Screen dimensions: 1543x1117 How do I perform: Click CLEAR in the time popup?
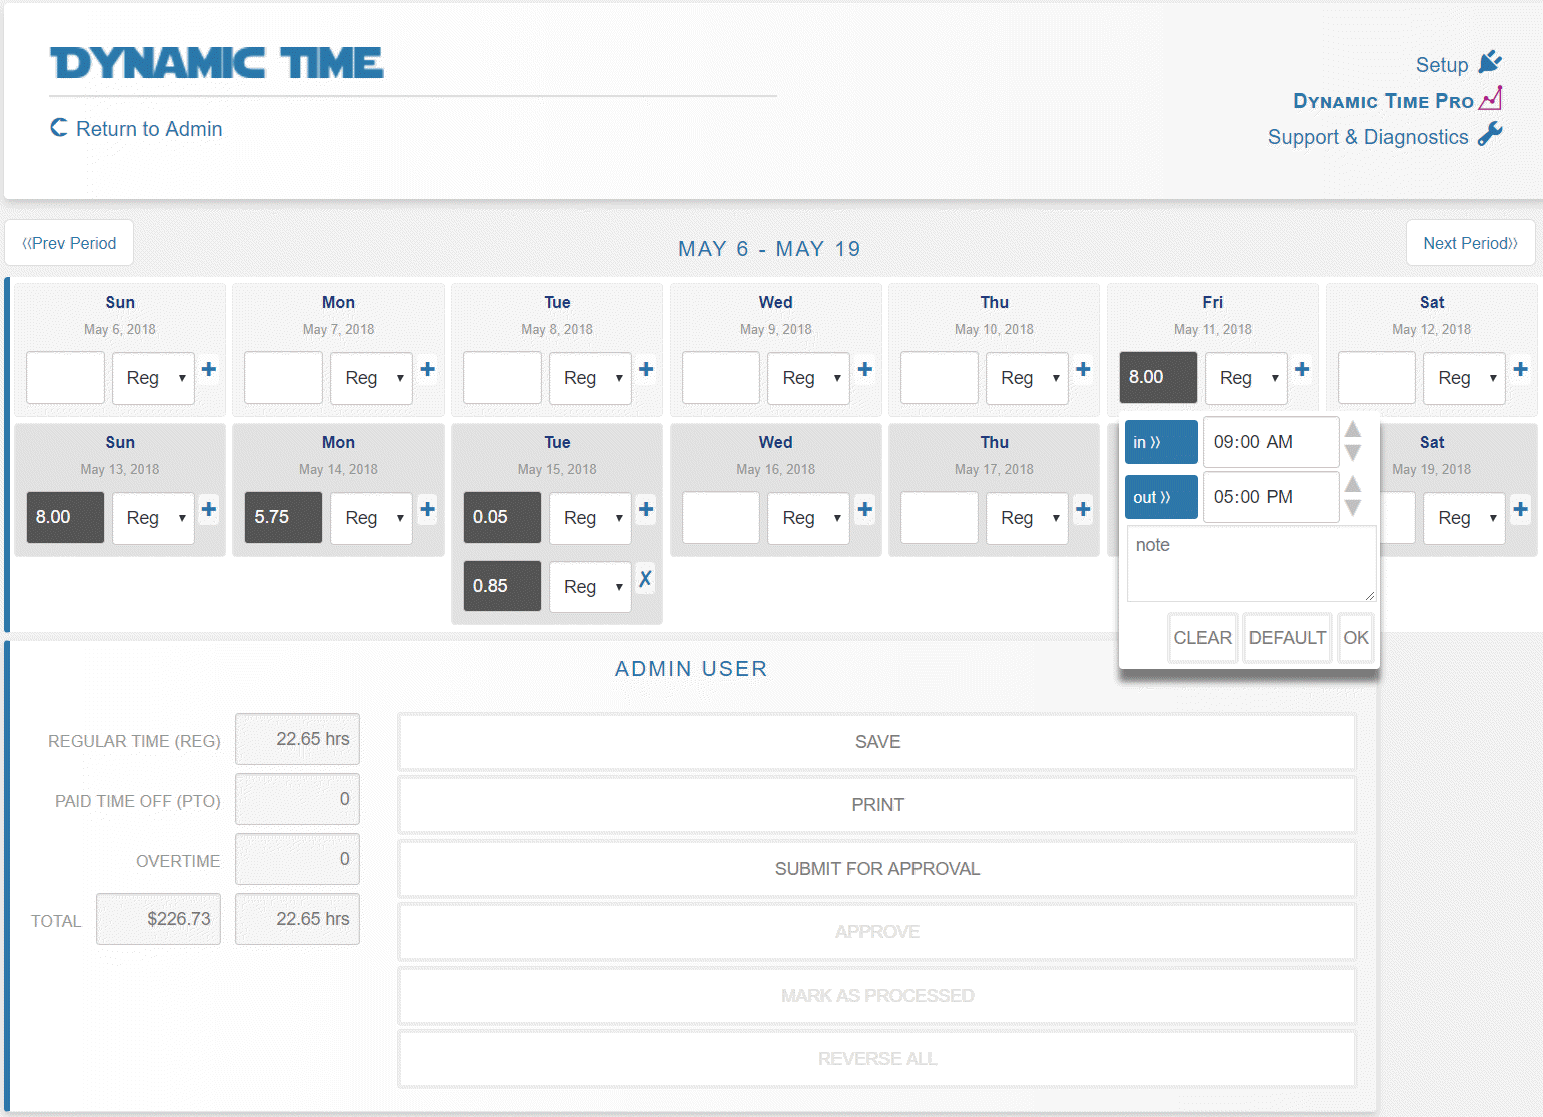1203,638
